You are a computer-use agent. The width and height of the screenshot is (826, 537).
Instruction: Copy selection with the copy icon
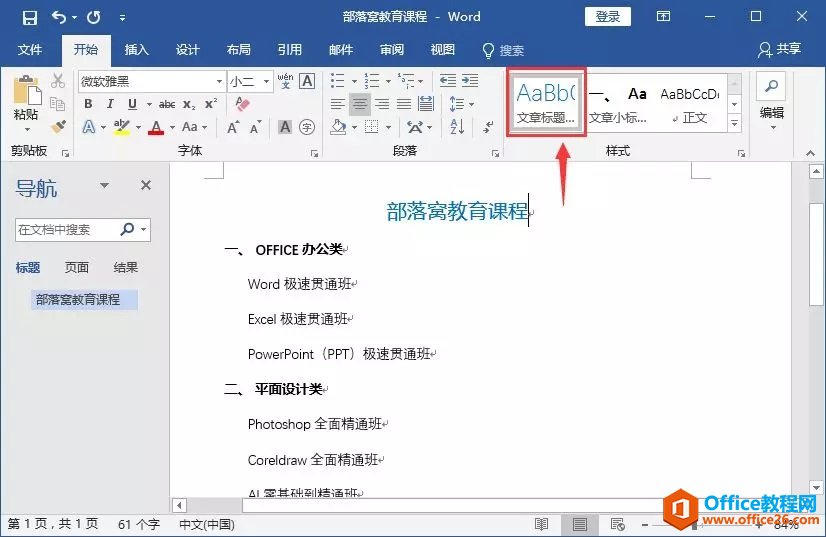tap(58, 104)
